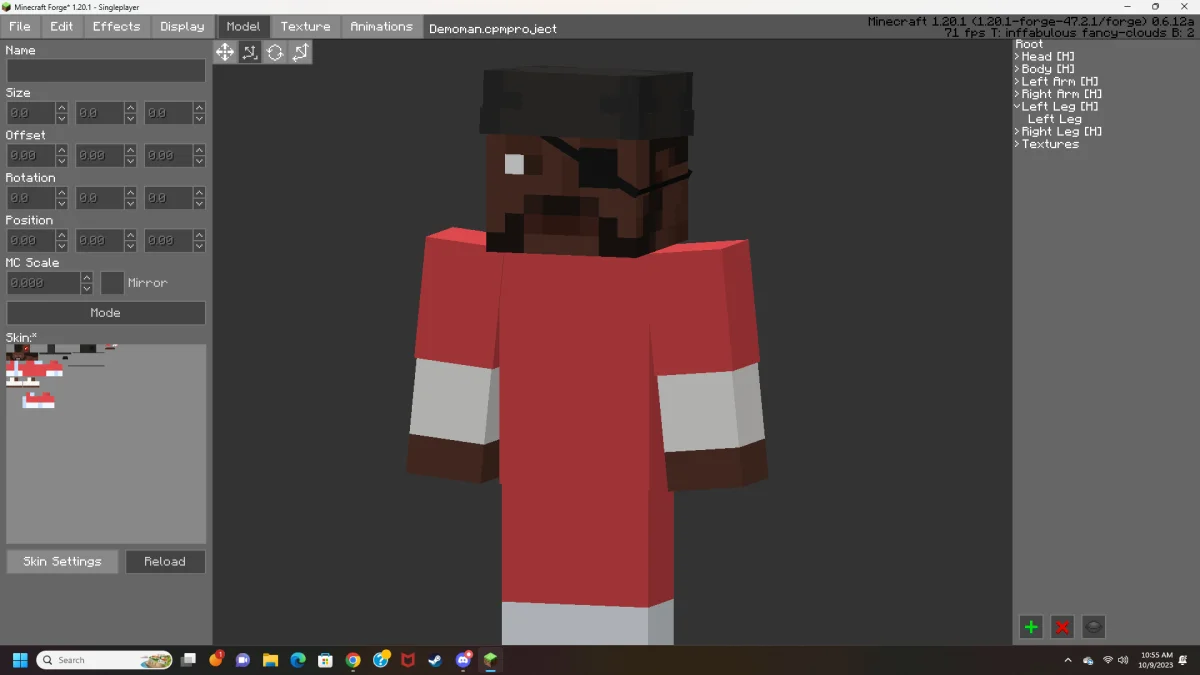
Task: Click the Mode button
Action: click(106, 313)
